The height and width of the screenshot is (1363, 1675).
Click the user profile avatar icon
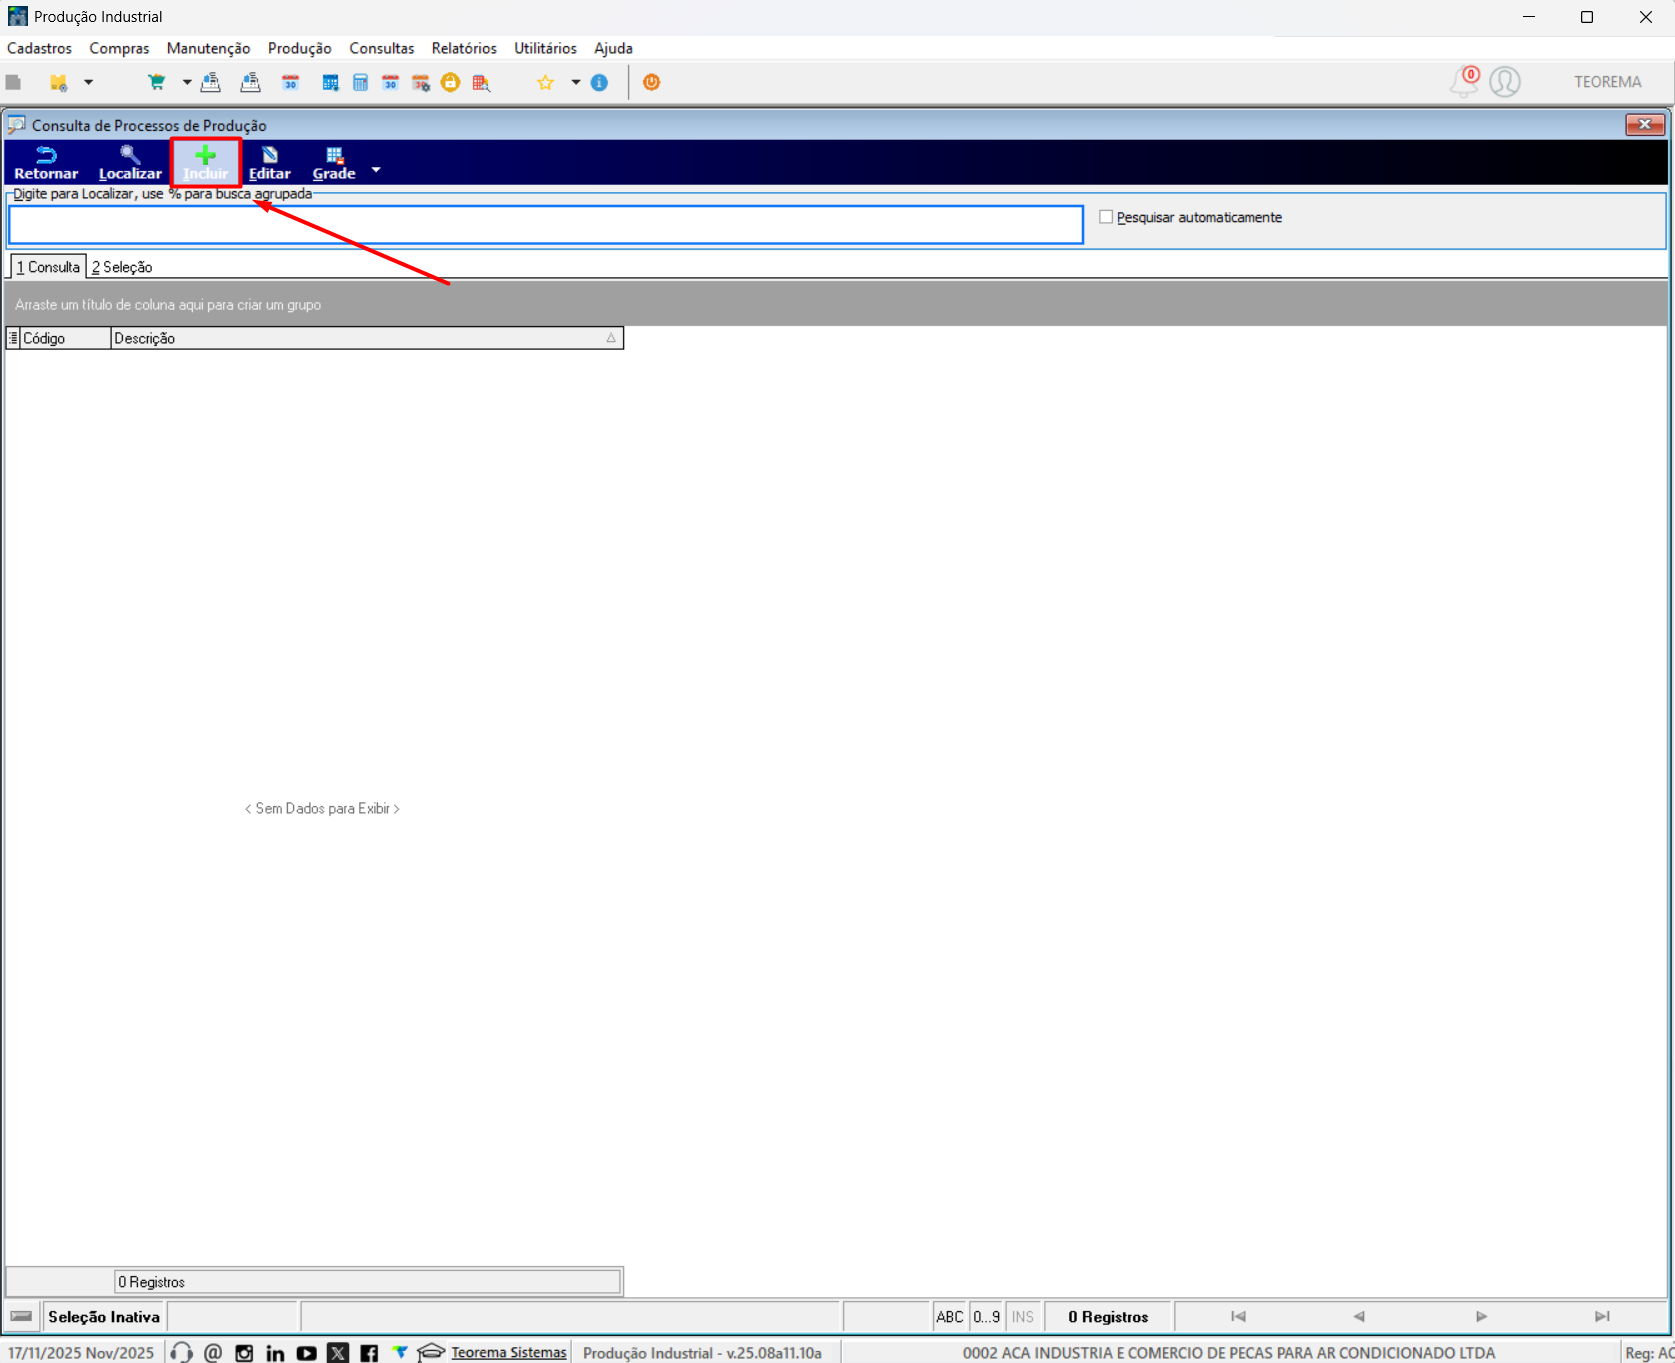point(1505,82)
